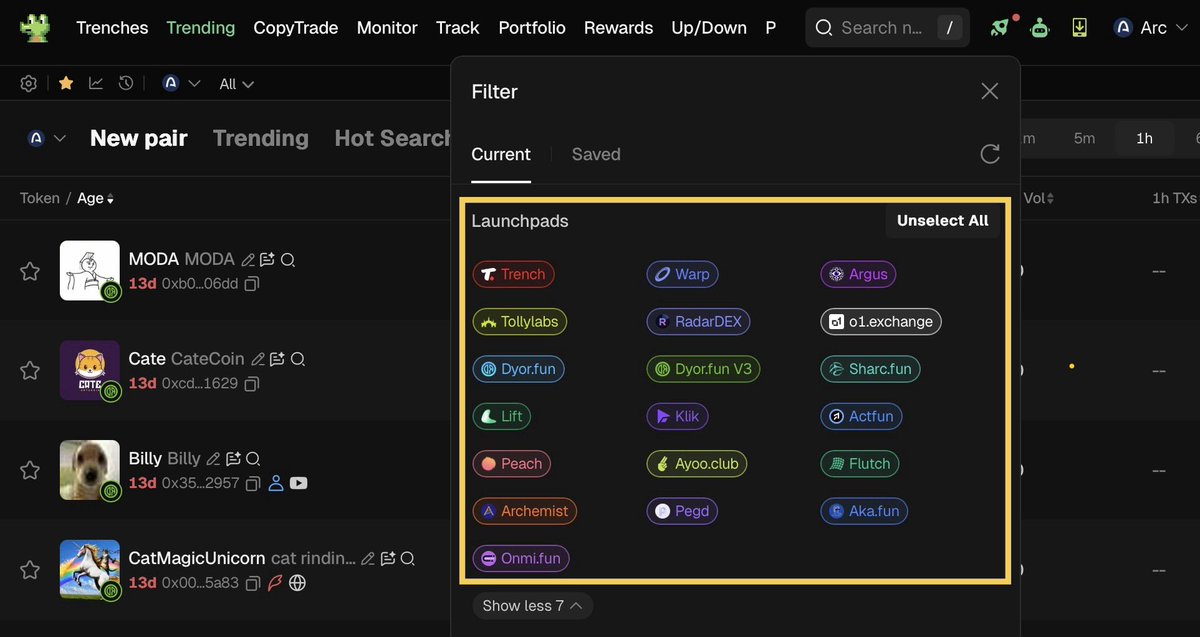This screenshot has width=1200, height=637.
Task: Toggle the Aka.fun launchpad filter
Action: pyautogui.click(x=865, y=511)
